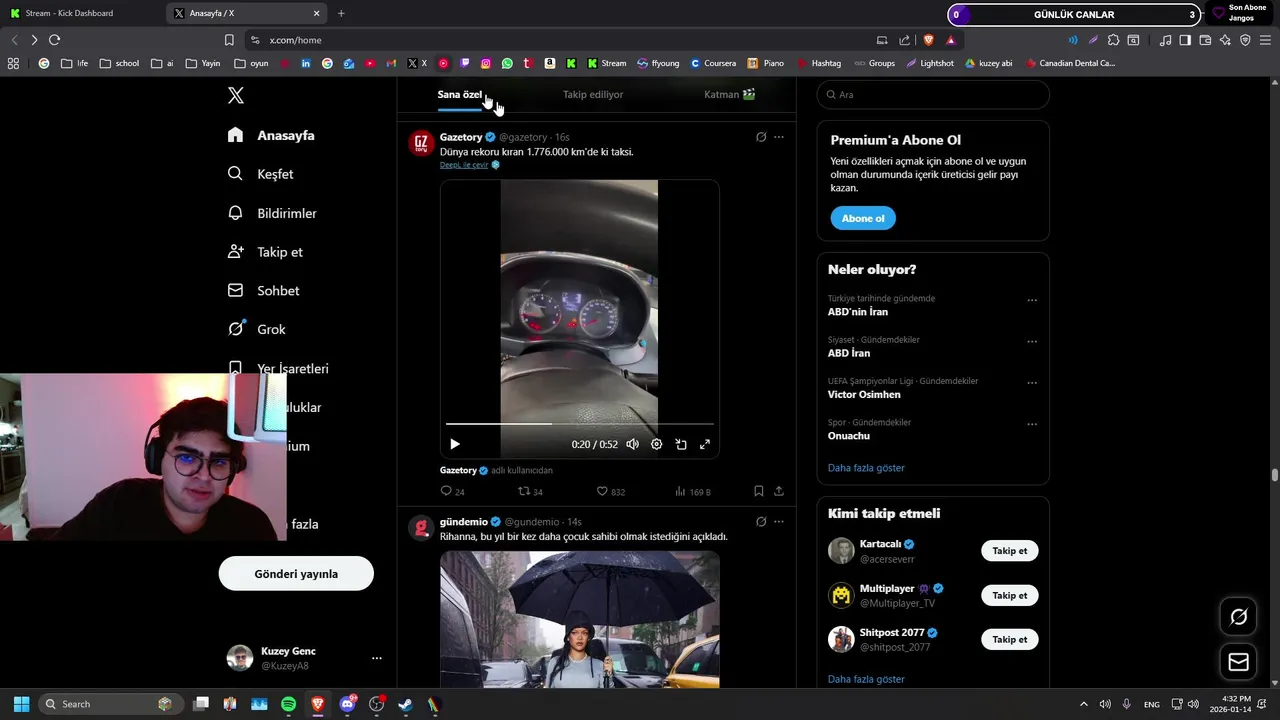Share the Gazetory post
1280x720 pixels.
pos(779,491)
